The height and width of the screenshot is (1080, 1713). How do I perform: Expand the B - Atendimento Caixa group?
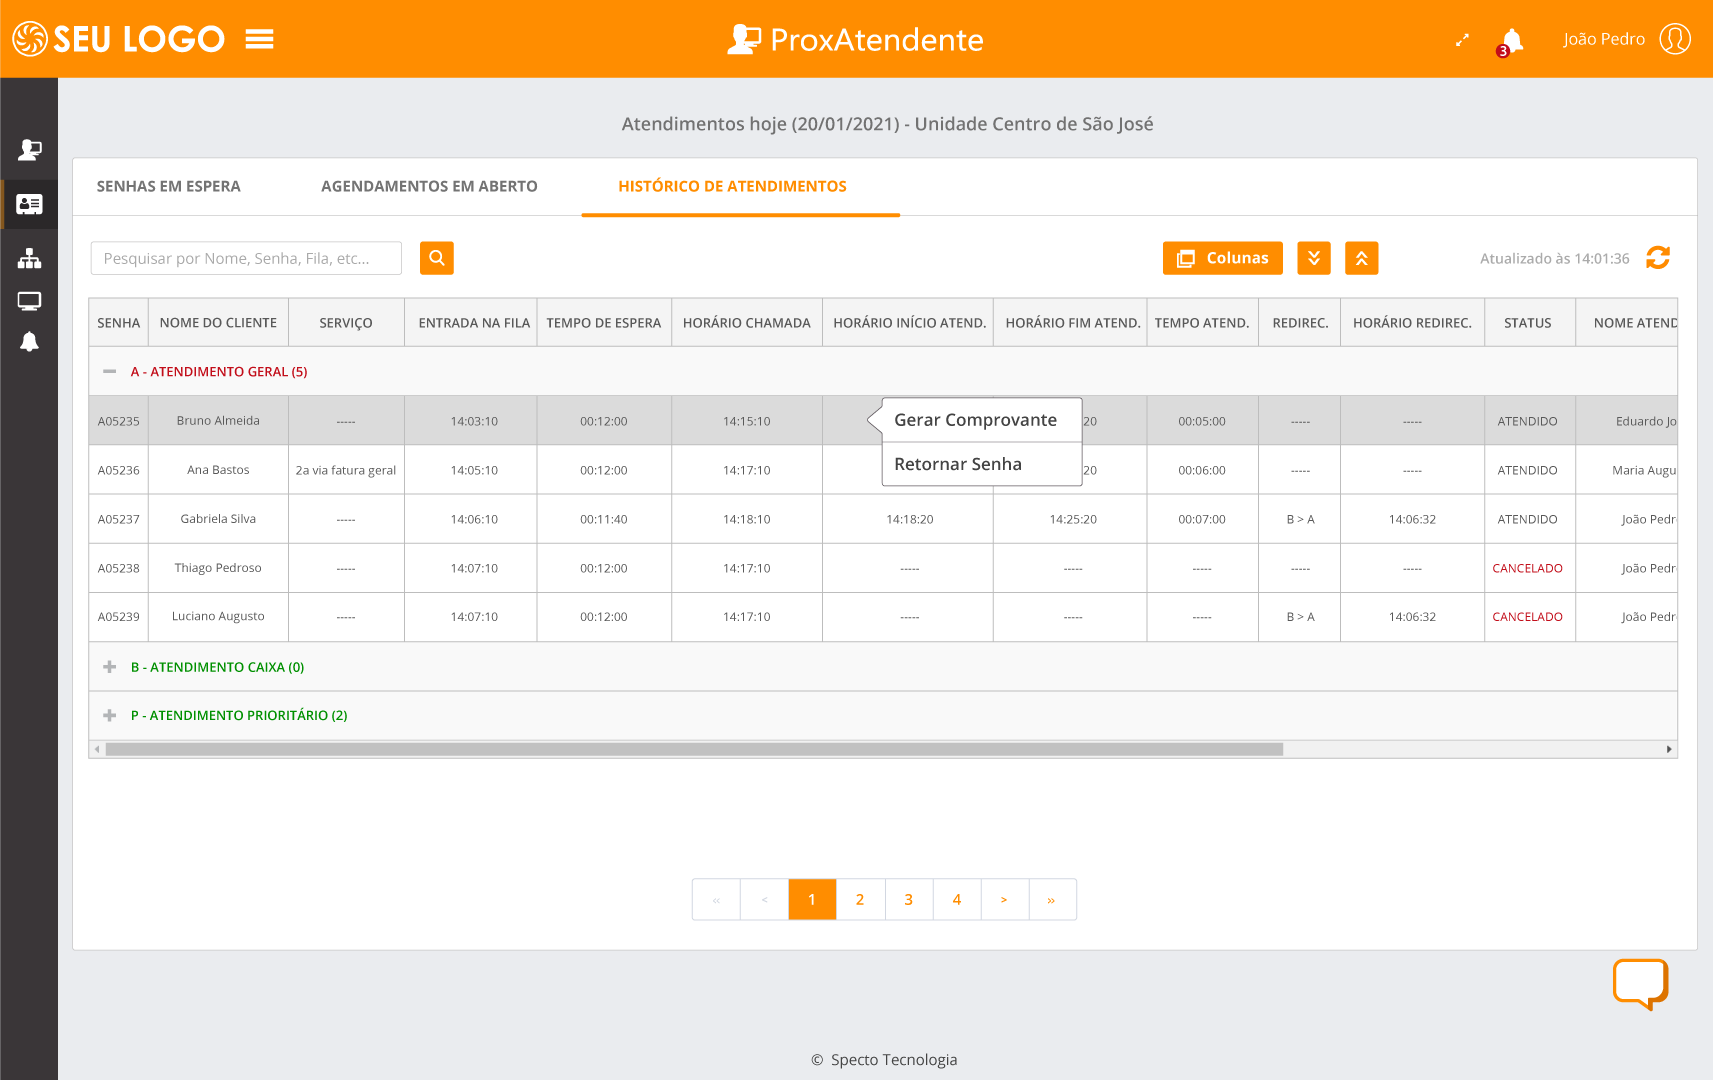tap(110, 667)
